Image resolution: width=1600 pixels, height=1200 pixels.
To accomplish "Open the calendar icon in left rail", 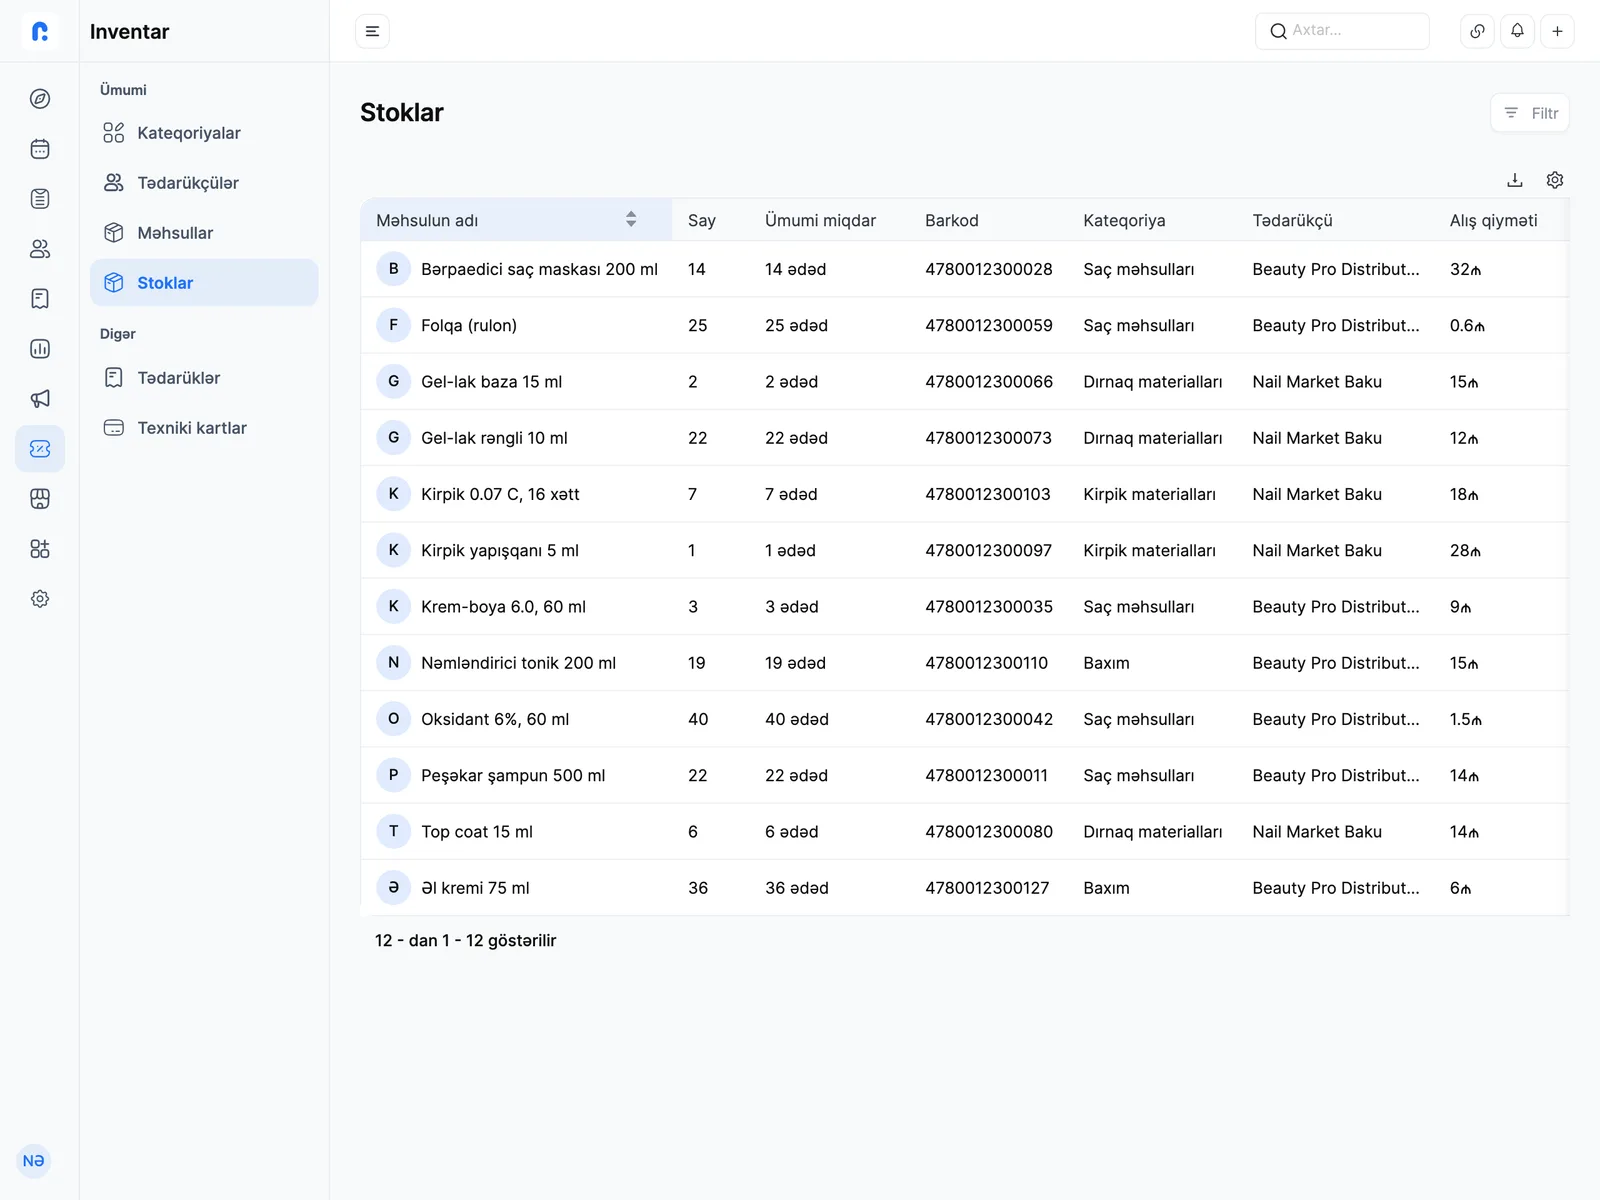I will (40, 149).
